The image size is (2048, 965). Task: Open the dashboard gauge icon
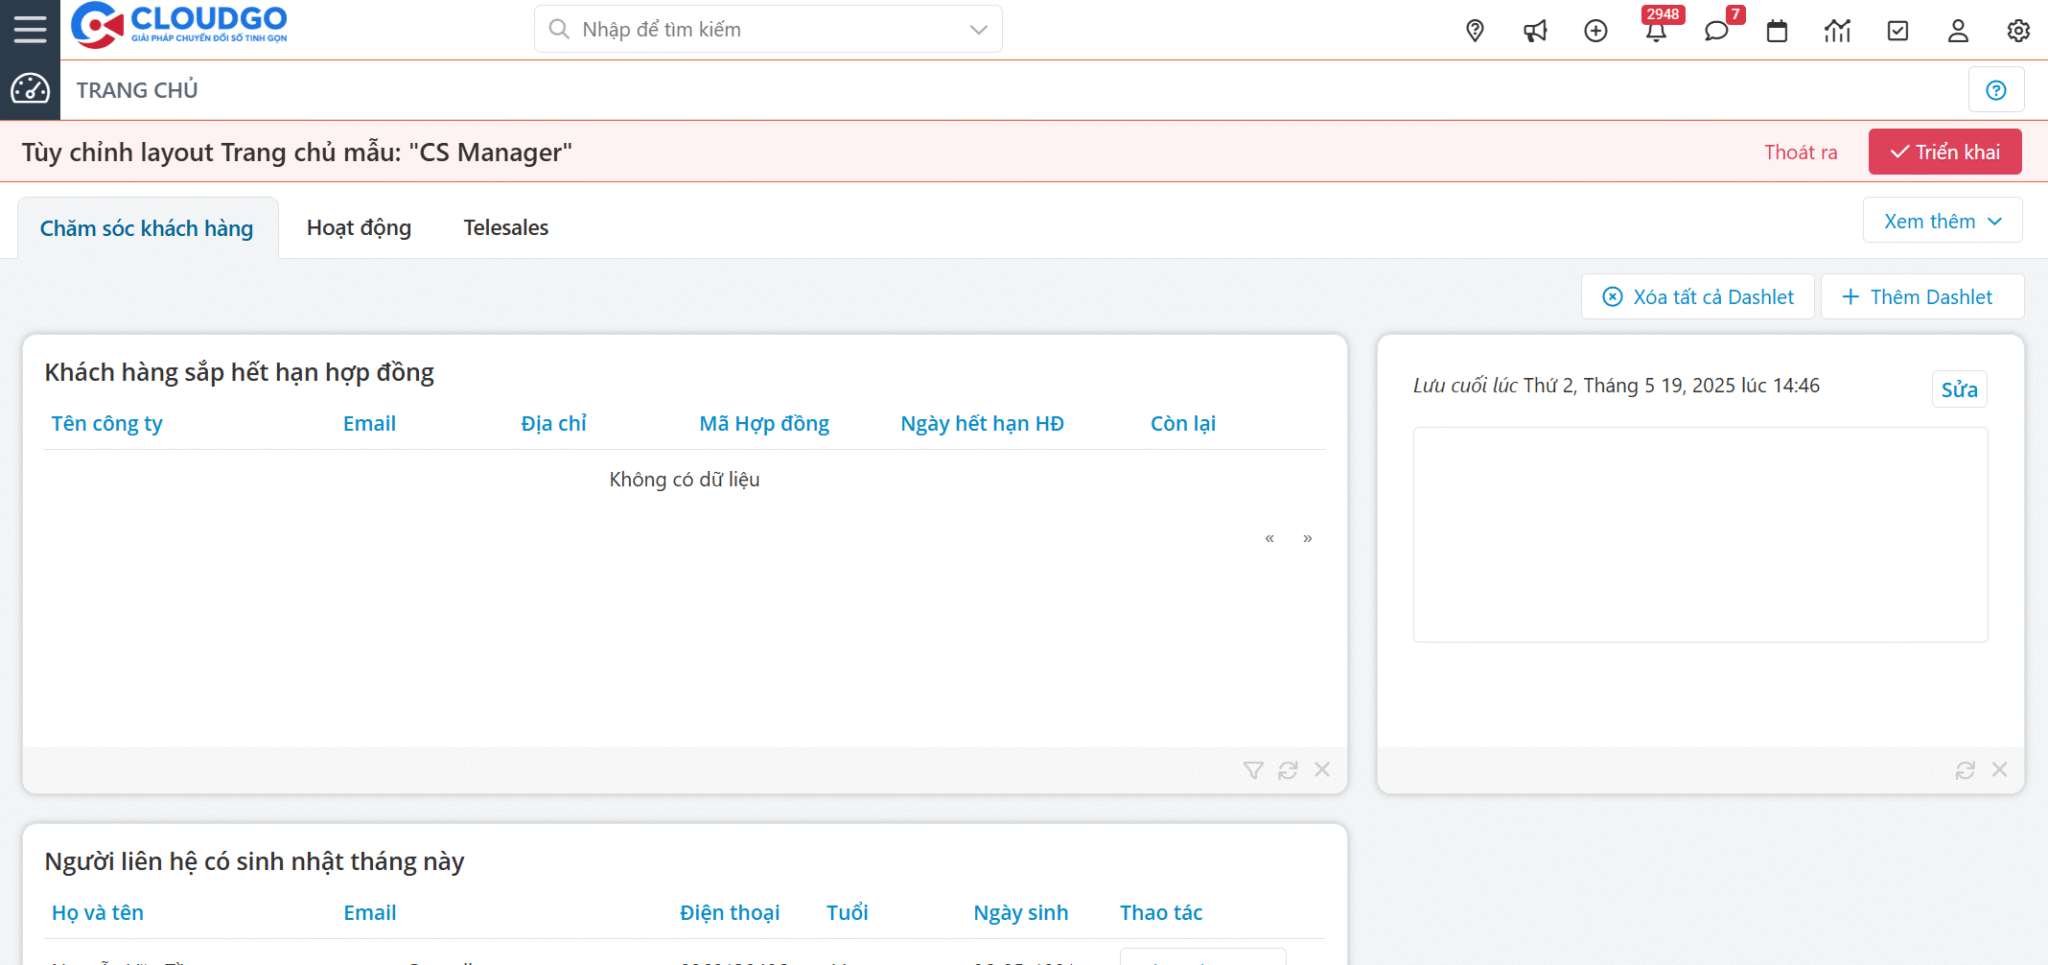pos(30,89)
